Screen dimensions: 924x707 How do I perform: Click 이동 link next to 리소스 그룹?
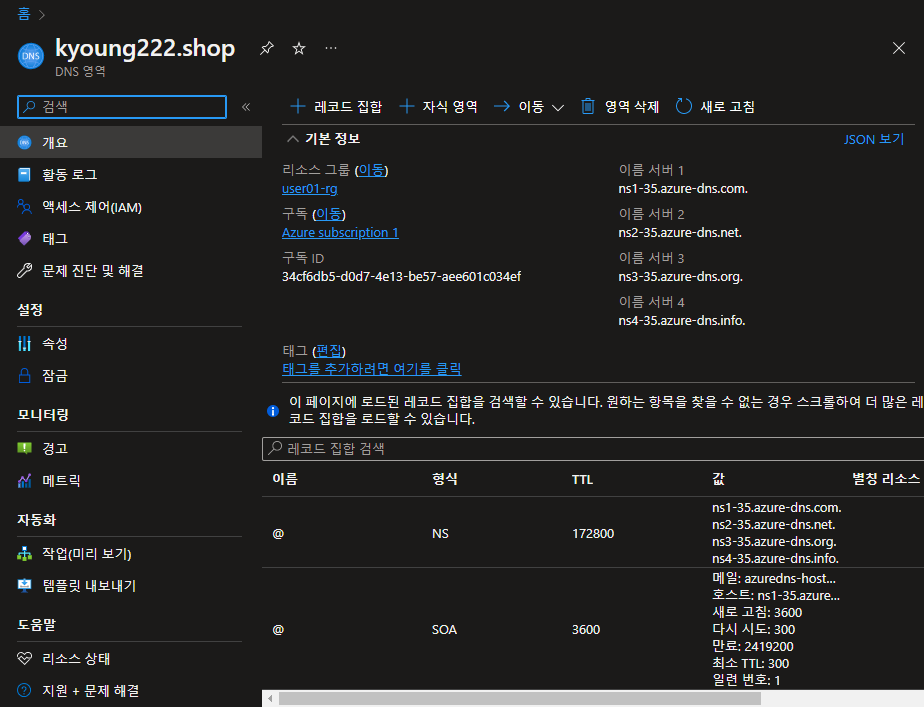pos(371,170)
